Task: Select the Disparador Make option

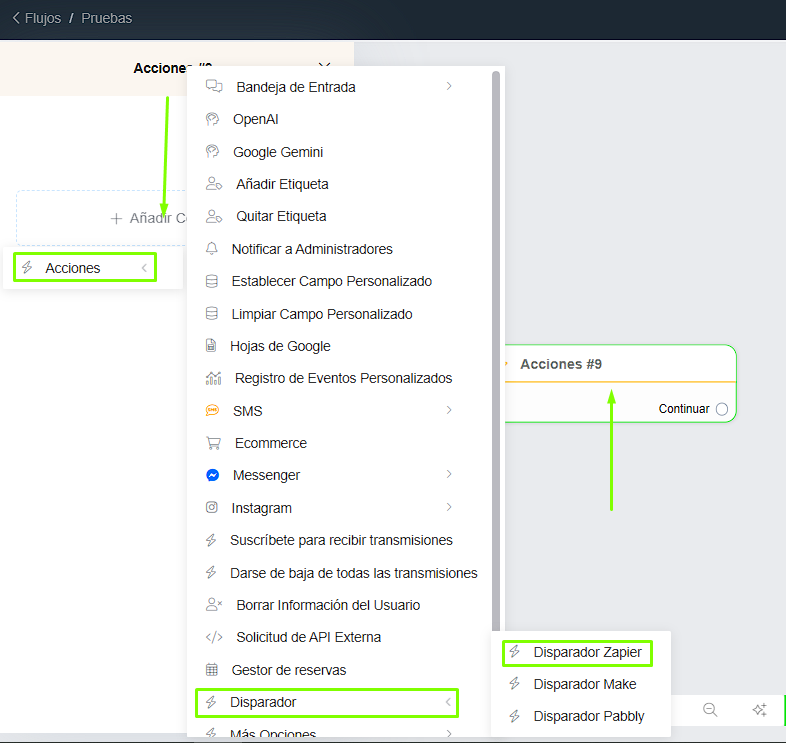Action: coord(584,684)
